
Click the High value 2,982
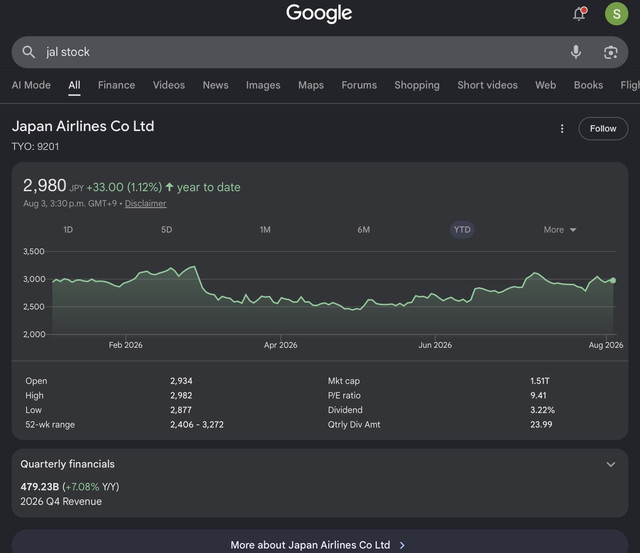click(181, 395)
